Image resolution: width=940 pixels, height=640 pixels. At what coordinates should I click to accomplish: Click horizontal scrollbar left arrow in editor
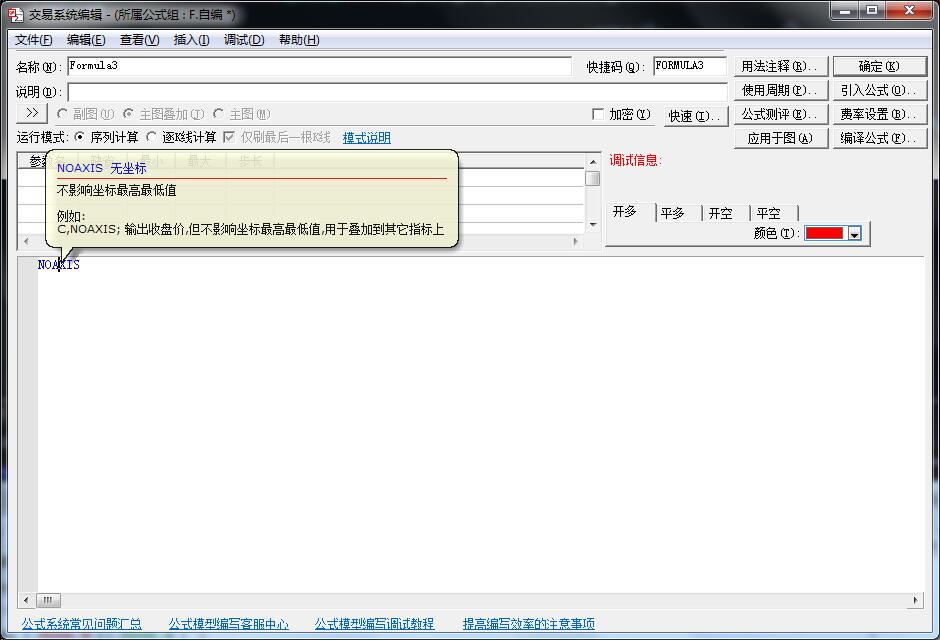click(26, 601)
